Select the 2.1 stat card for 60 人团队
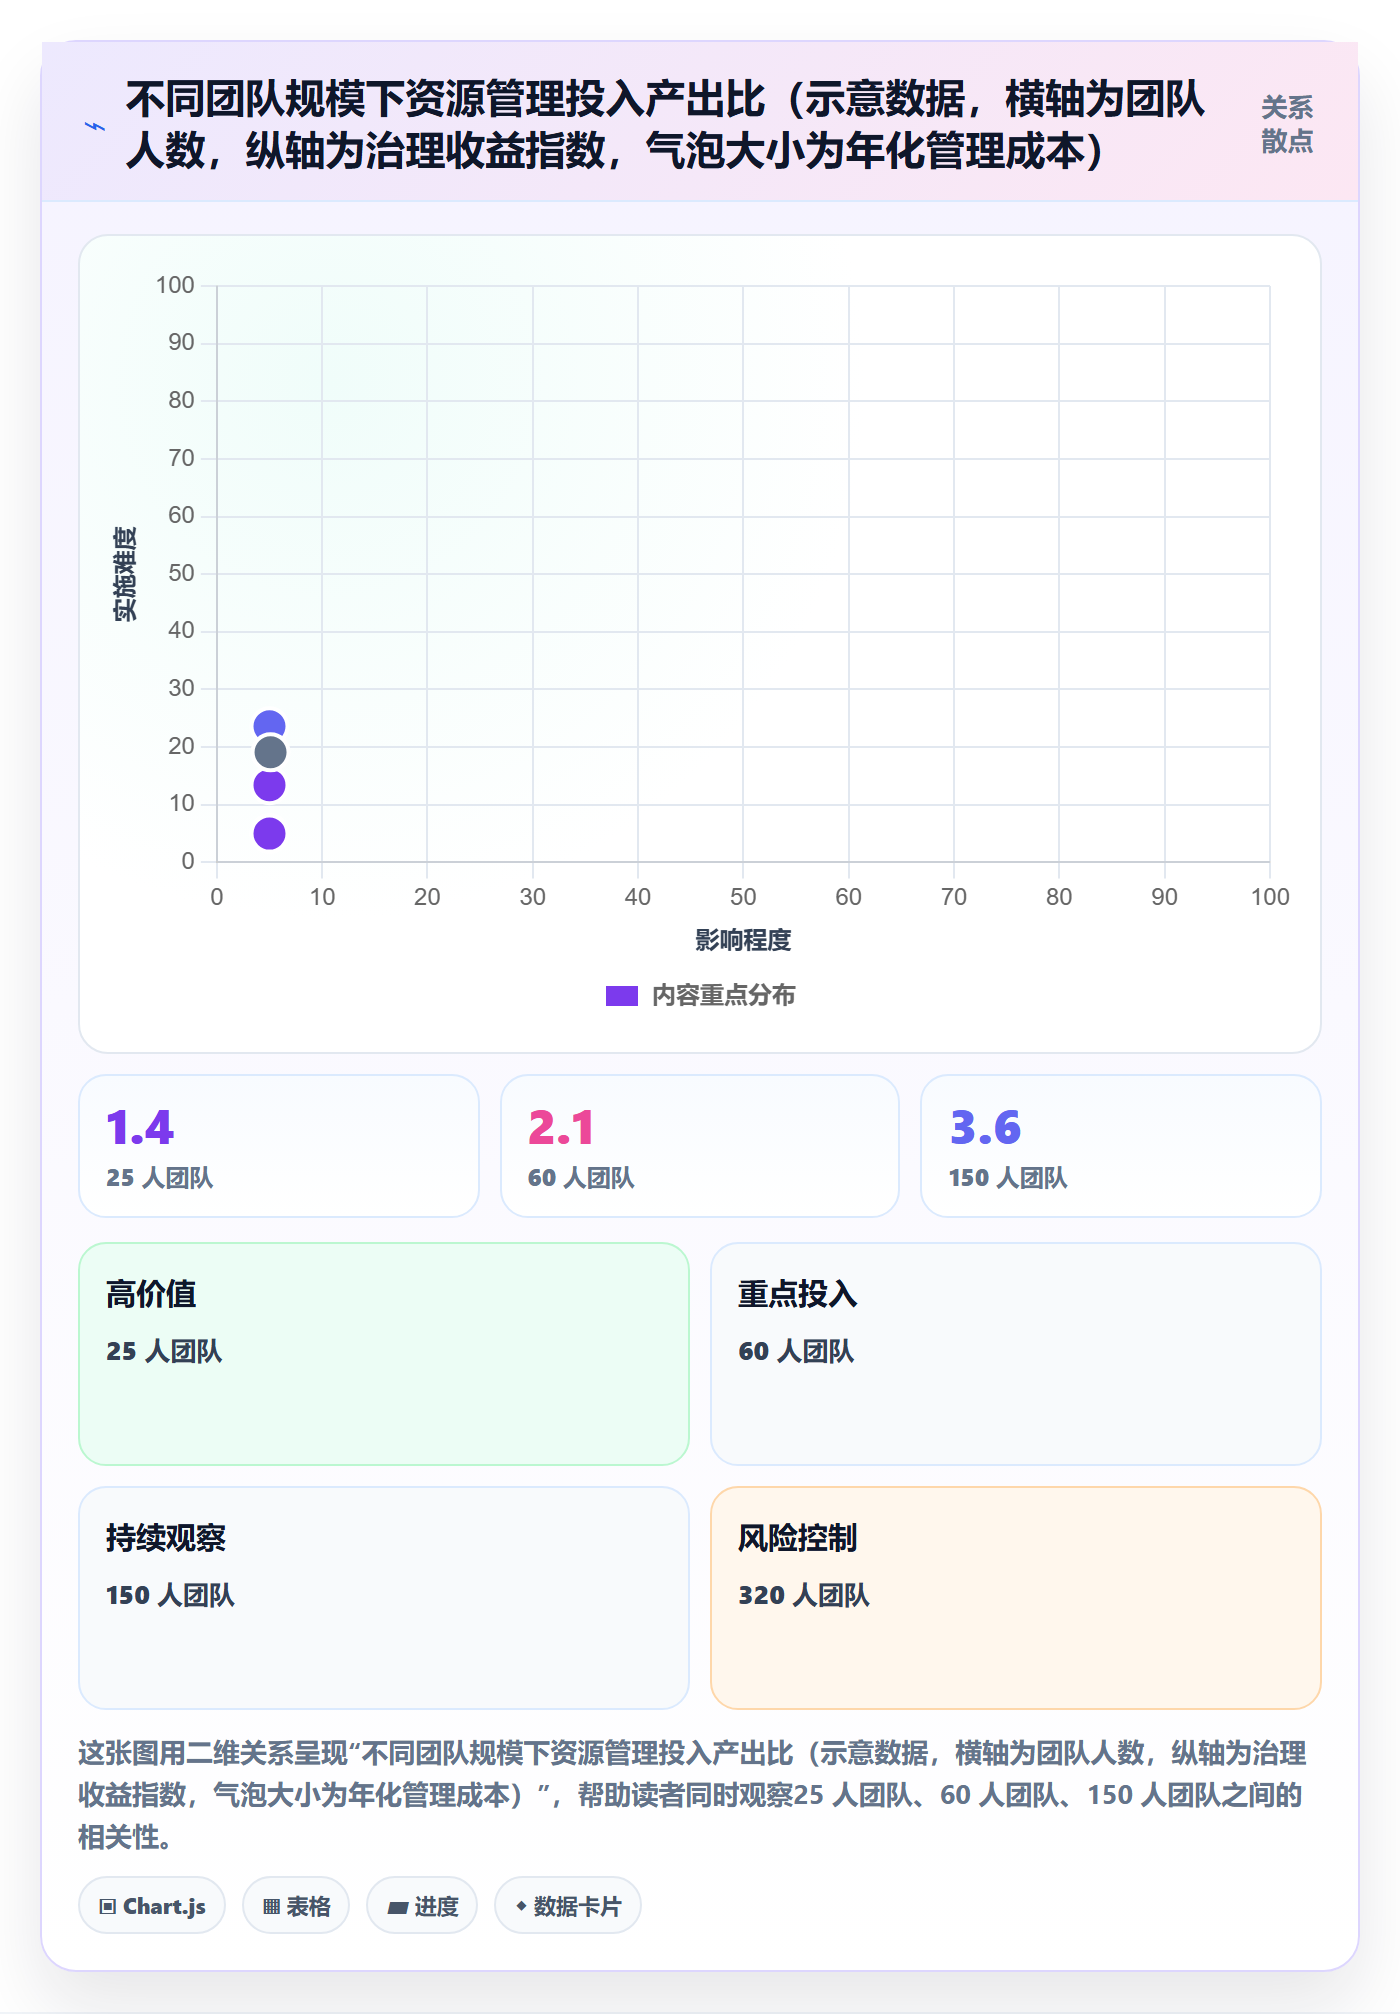Screen dimensions: 1400x2014 click(x=700, y=1146)
